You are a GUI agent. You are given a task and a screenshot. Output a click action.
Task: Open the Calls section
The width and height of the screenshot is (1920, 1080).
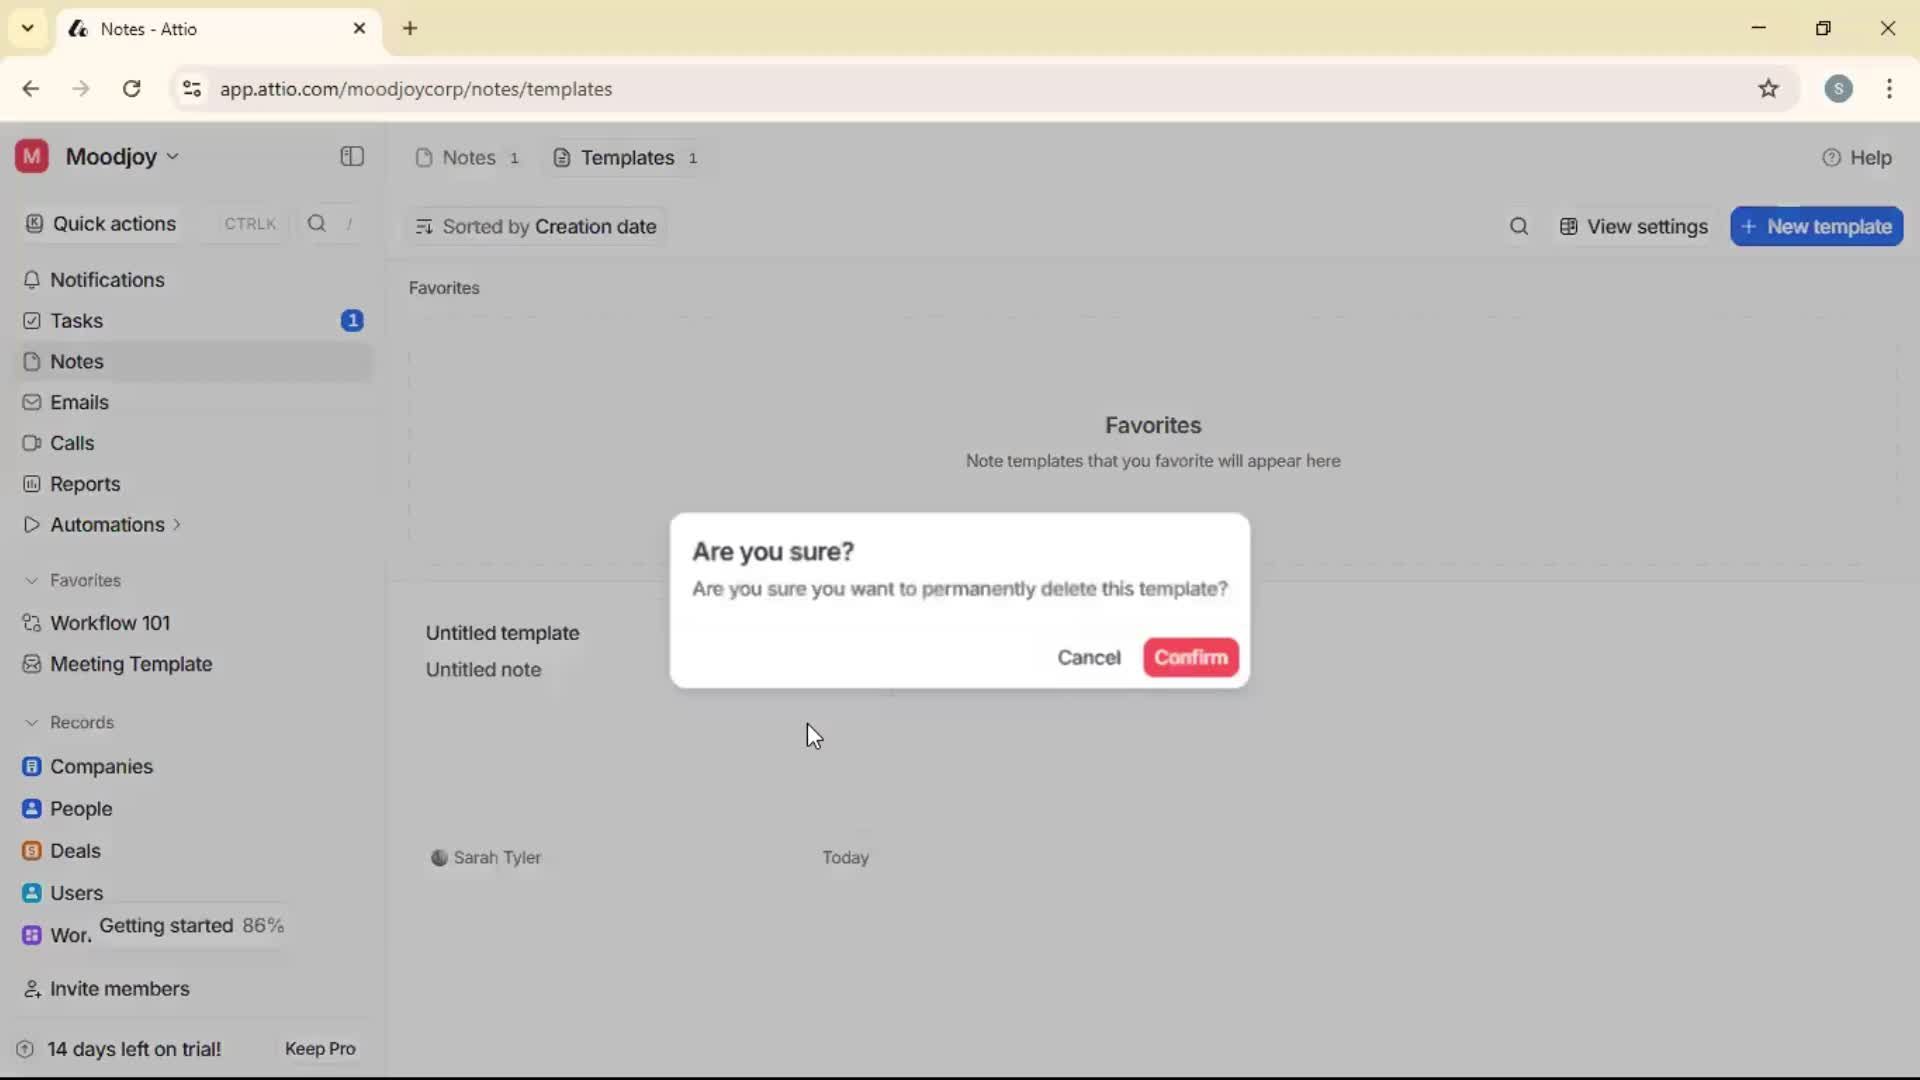tap(69, 443)
